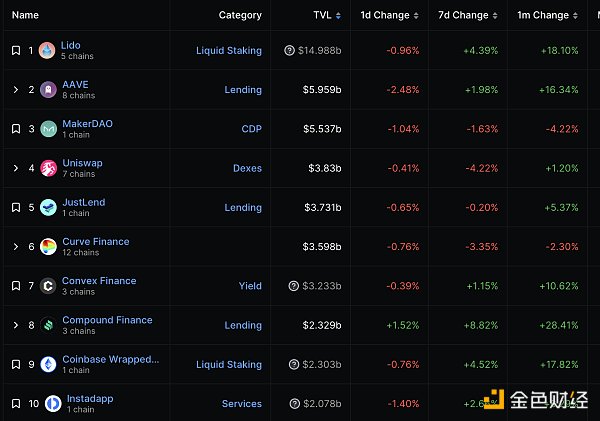Image resolution: width=600 pixels, height=421 pixels.
Task: Bookmark the JustLend protocol
Action: pos(16,208)
